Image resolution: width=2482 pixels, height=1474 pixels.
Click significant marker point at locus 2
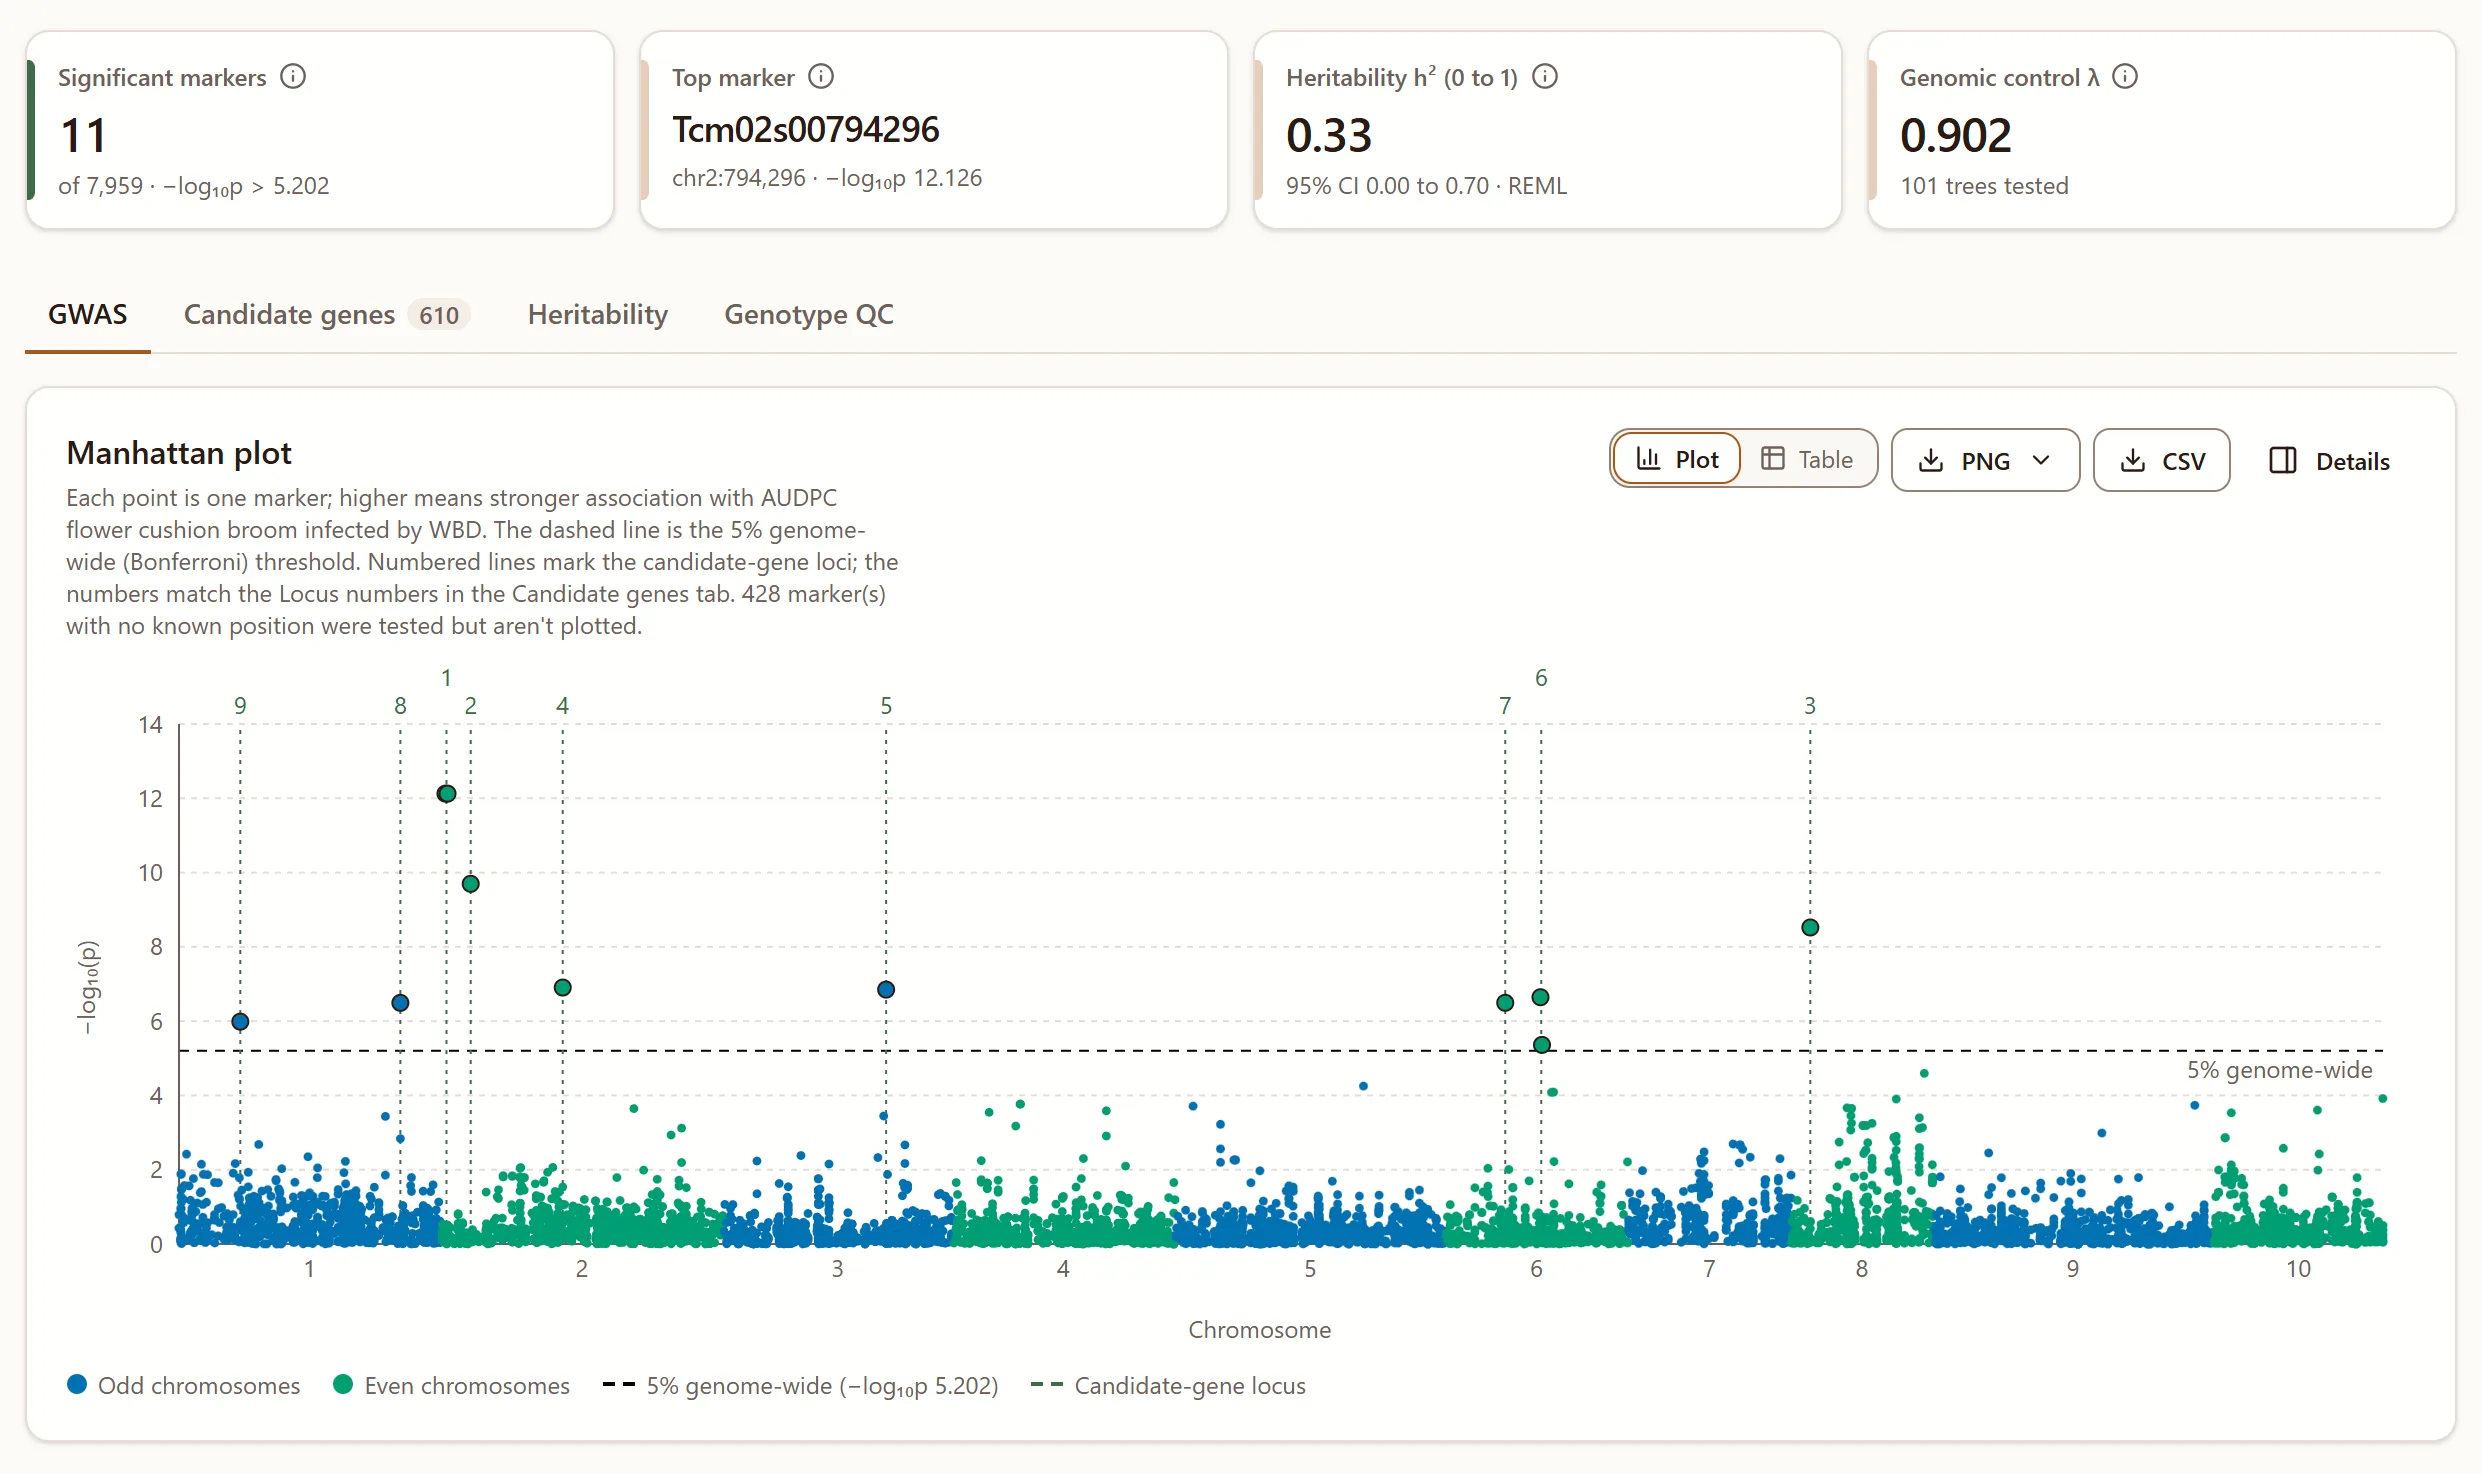tap(471, 884)
